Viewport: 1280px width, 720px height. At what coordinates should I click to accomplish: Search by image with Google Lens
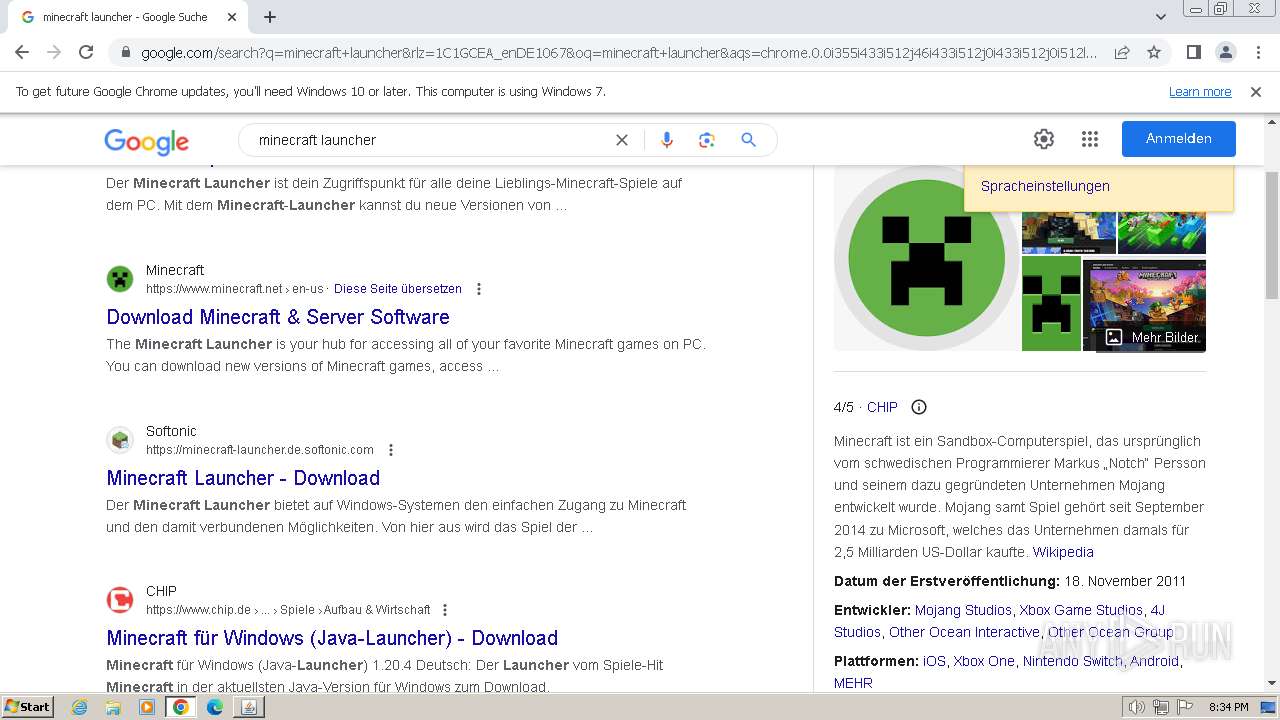click(707, 140)
